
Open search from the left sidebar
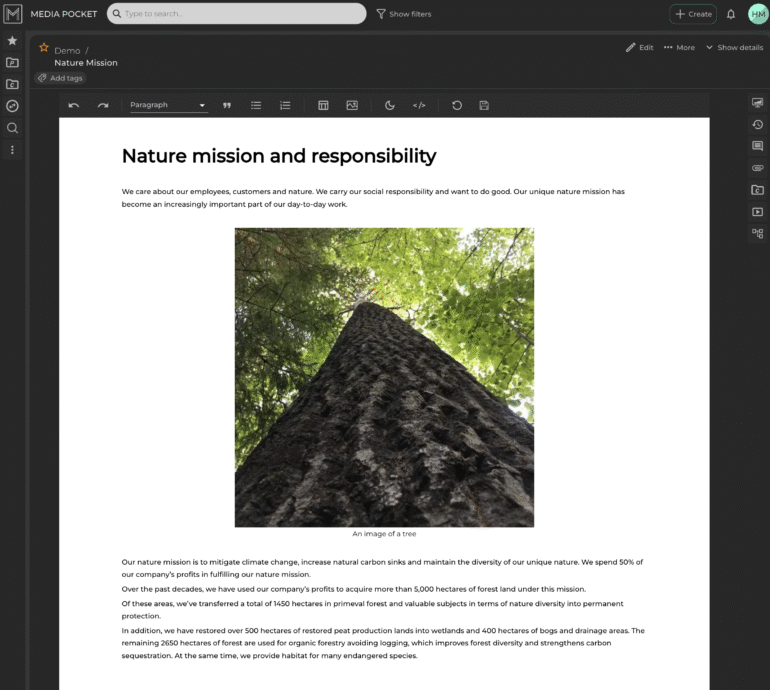click(x=12, y=128)
